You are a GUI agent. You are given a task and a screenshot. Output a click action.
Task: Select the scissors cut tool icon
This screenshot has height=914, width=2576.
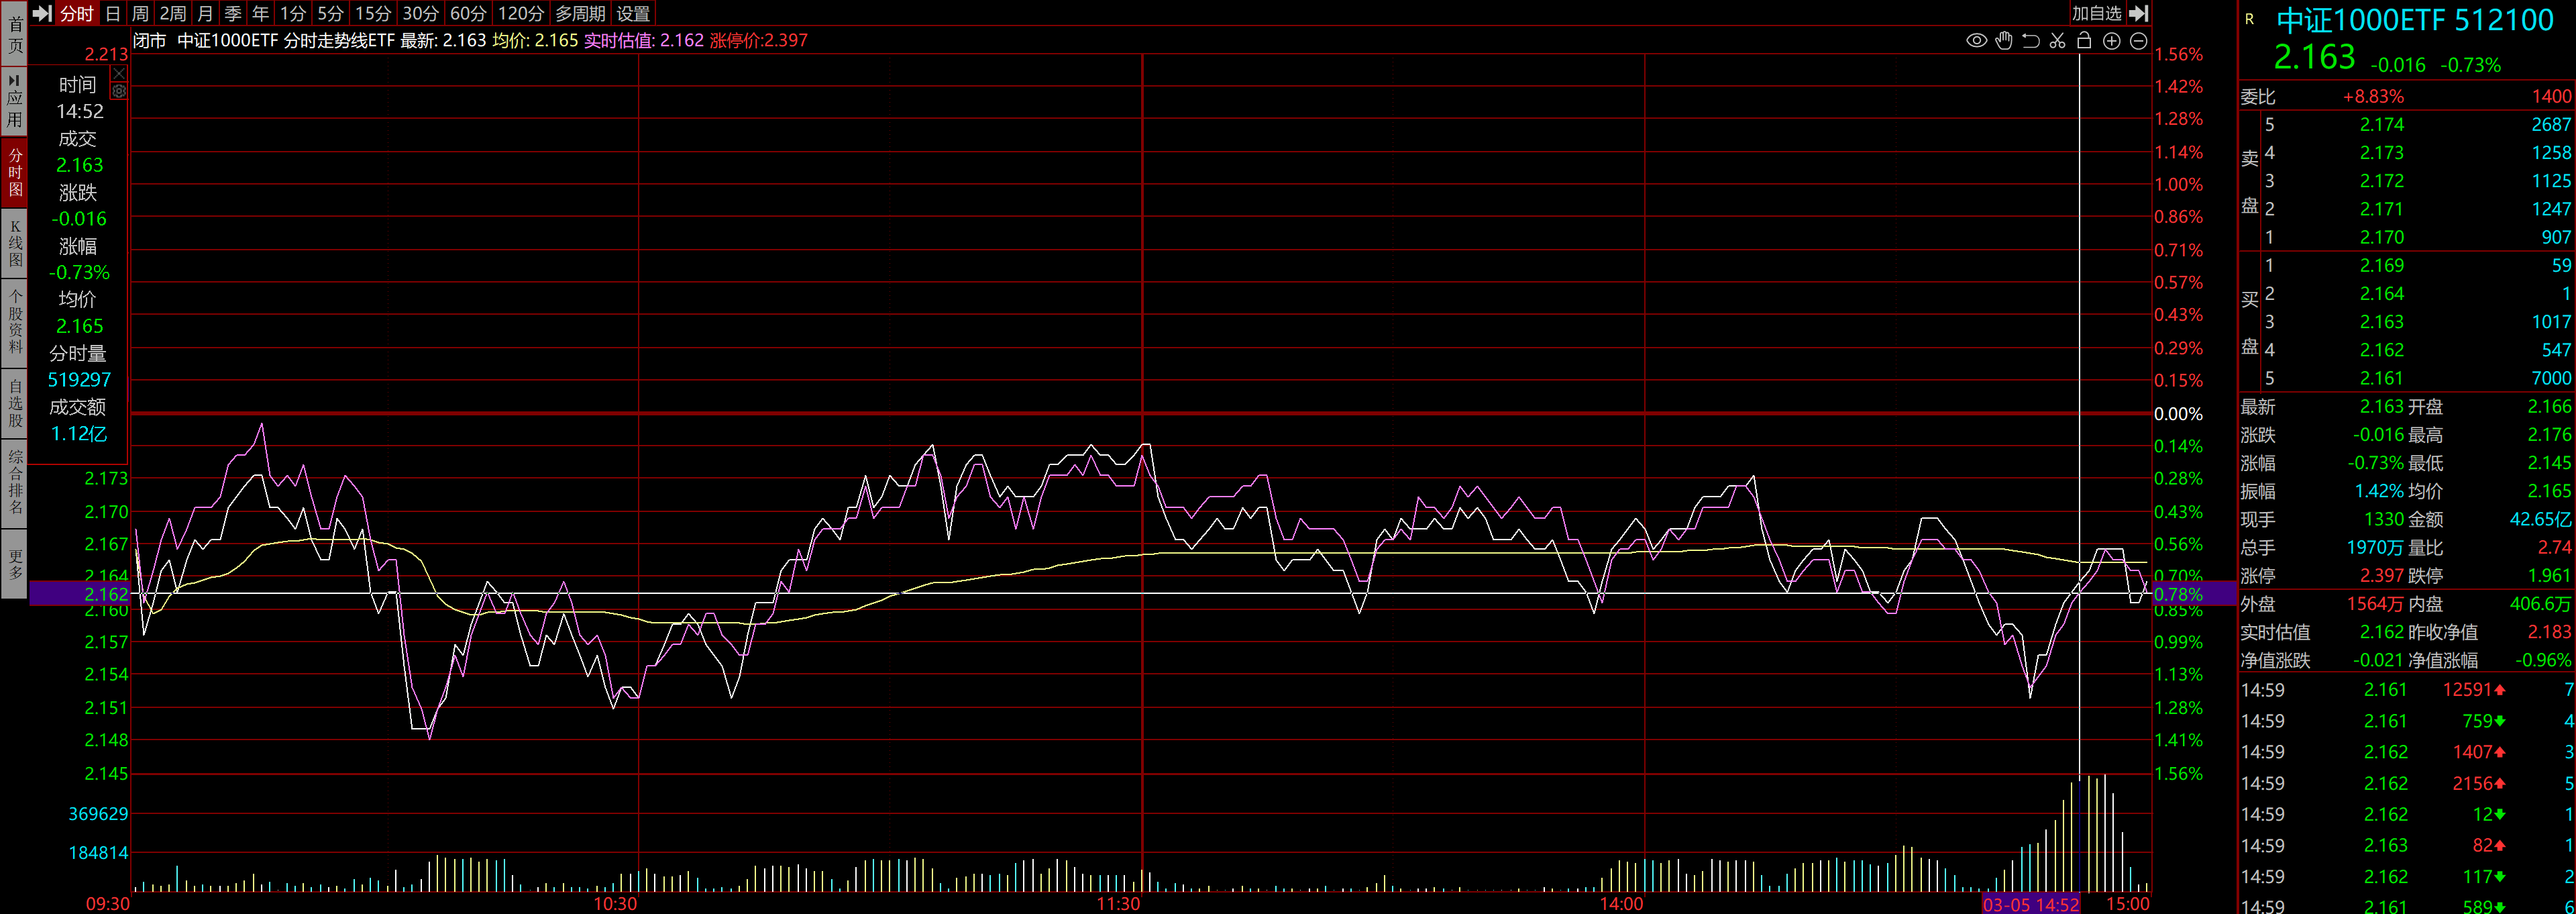tap(2057, 41)
